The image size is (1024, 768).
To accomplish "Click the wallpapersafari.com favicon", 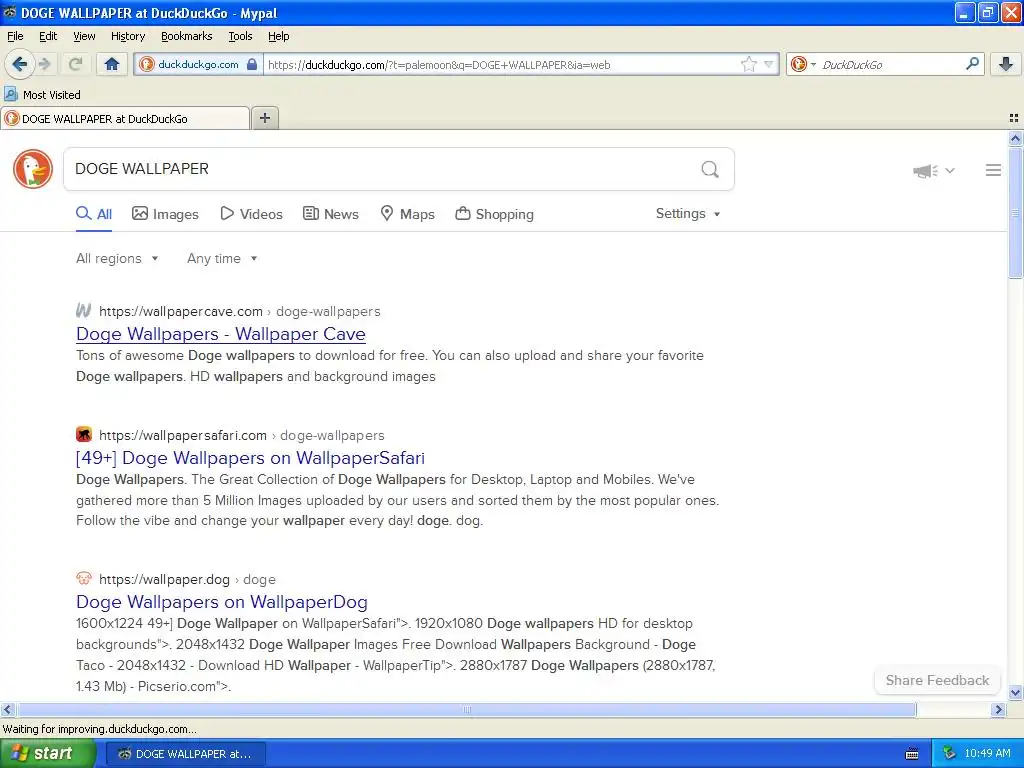I will 84,434.
